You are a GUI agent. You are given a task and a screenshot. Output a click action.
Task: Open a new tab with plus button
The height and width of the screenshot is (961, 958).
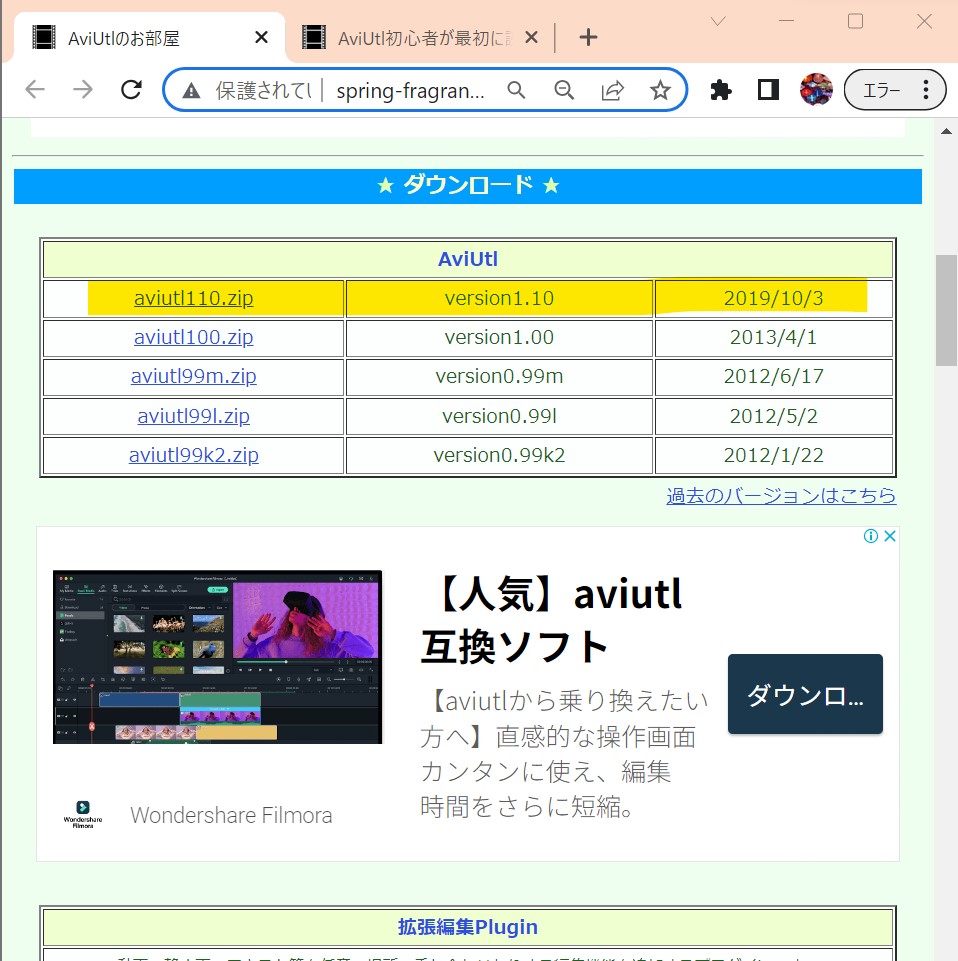[x=588, y=37]
